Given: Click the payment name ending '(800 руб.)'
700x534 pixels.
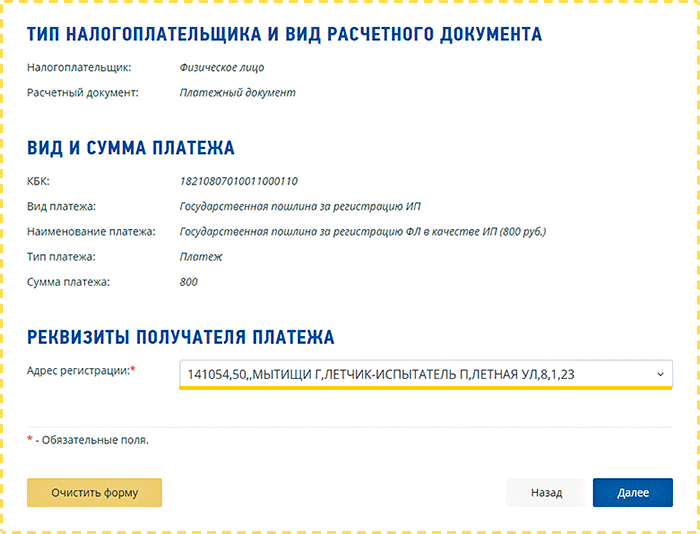Looking at the screenshot, I should click(x=362, y=232).
